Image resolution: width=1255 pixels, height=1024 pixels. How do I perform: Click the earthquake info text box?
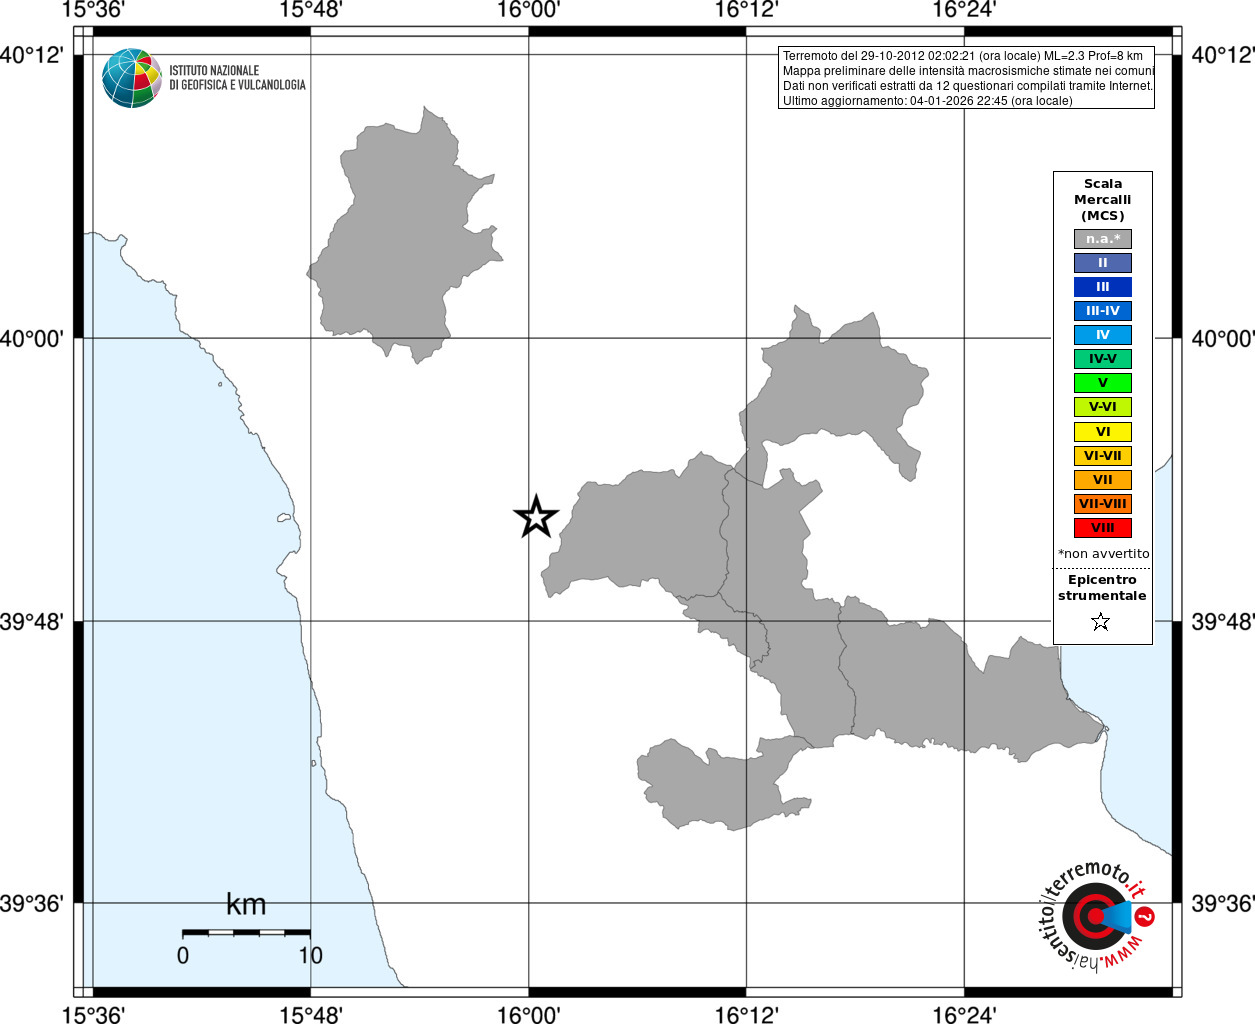click(x=966, y=78)
